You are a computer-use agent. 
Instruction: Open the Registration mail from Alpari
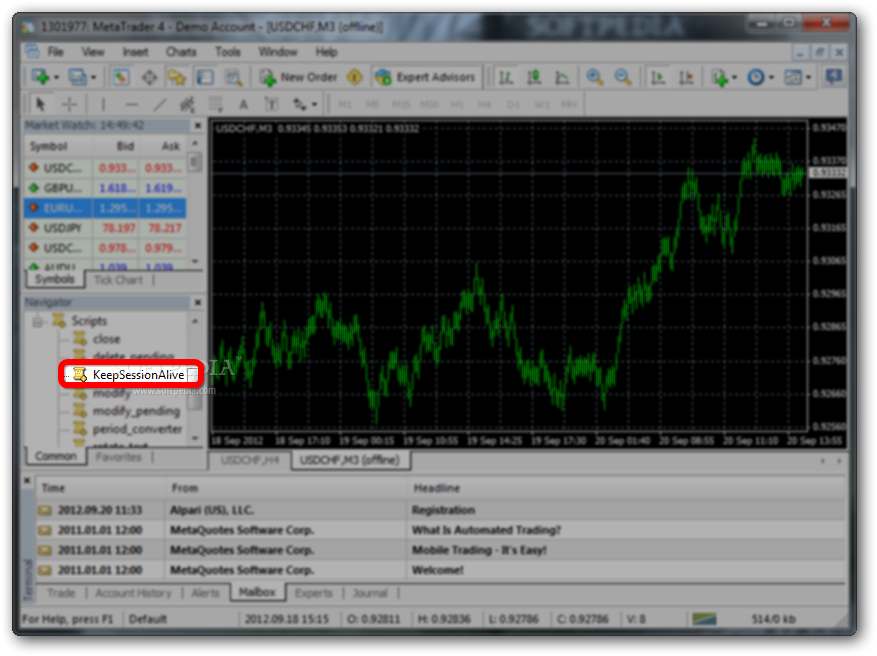point(441,510)
